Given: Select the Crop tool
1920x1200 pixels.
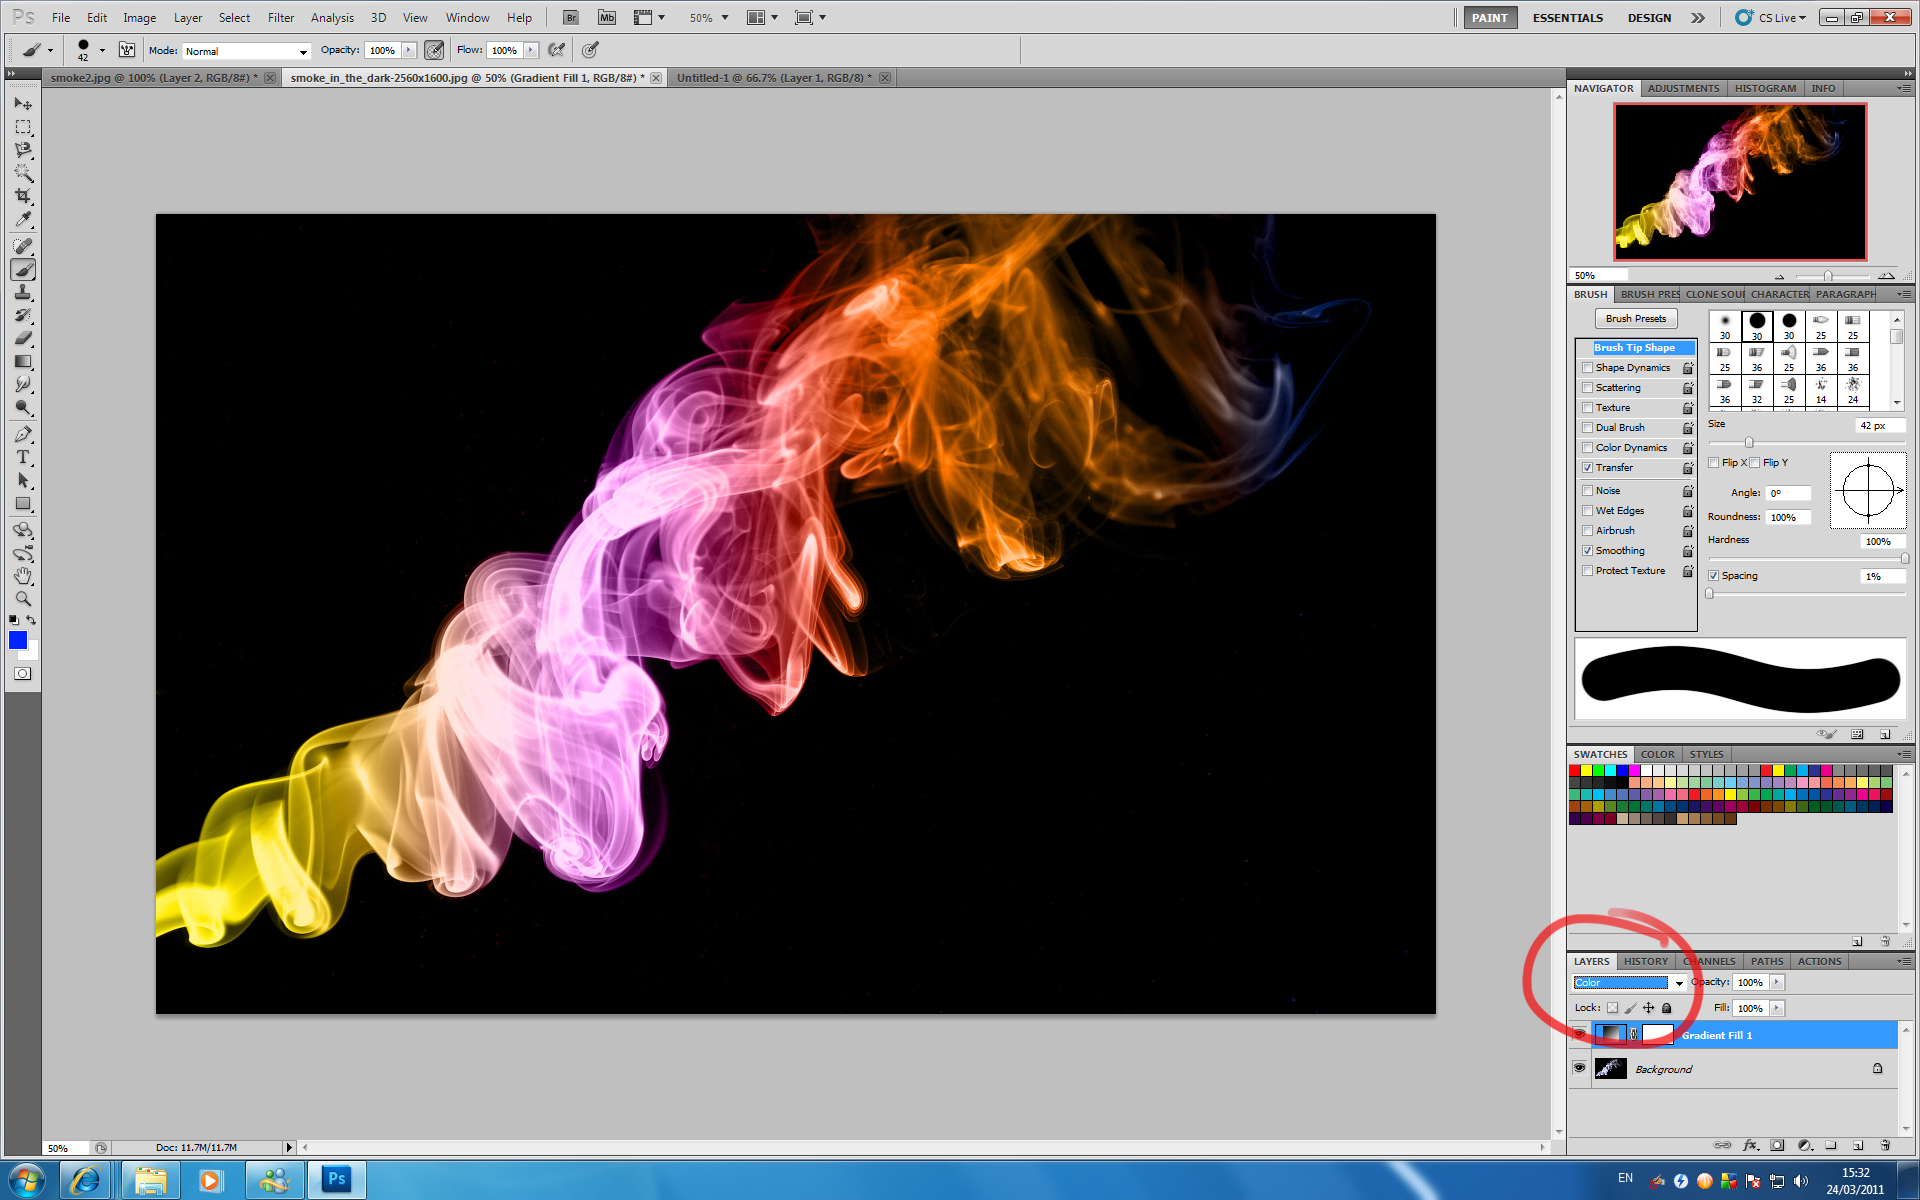Looking at the screenshot, I should (23, 196).
